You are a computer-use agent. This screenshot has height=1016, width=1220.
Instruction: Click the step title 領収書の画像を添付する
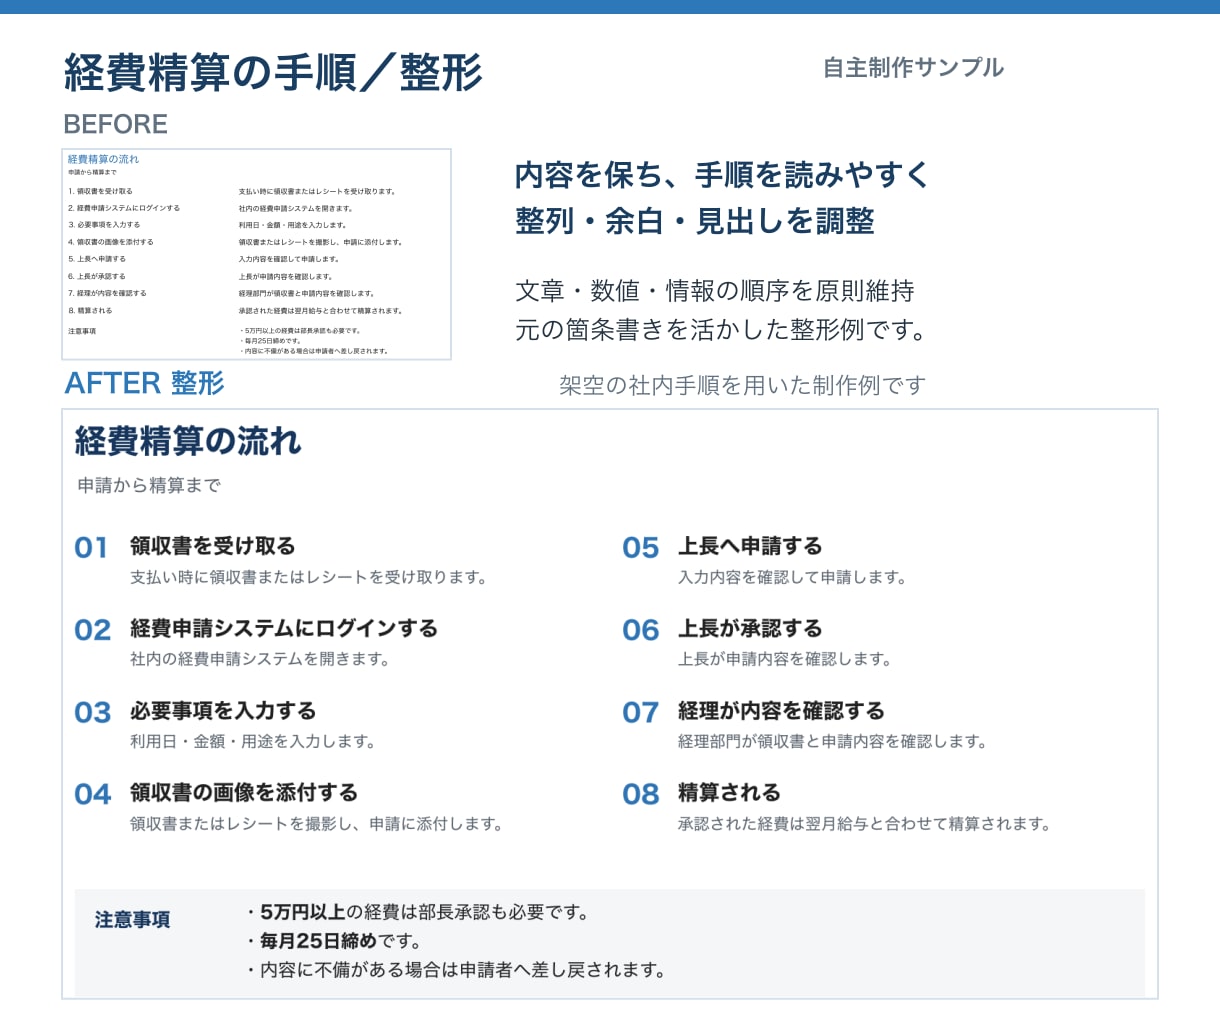coord(244,793)
